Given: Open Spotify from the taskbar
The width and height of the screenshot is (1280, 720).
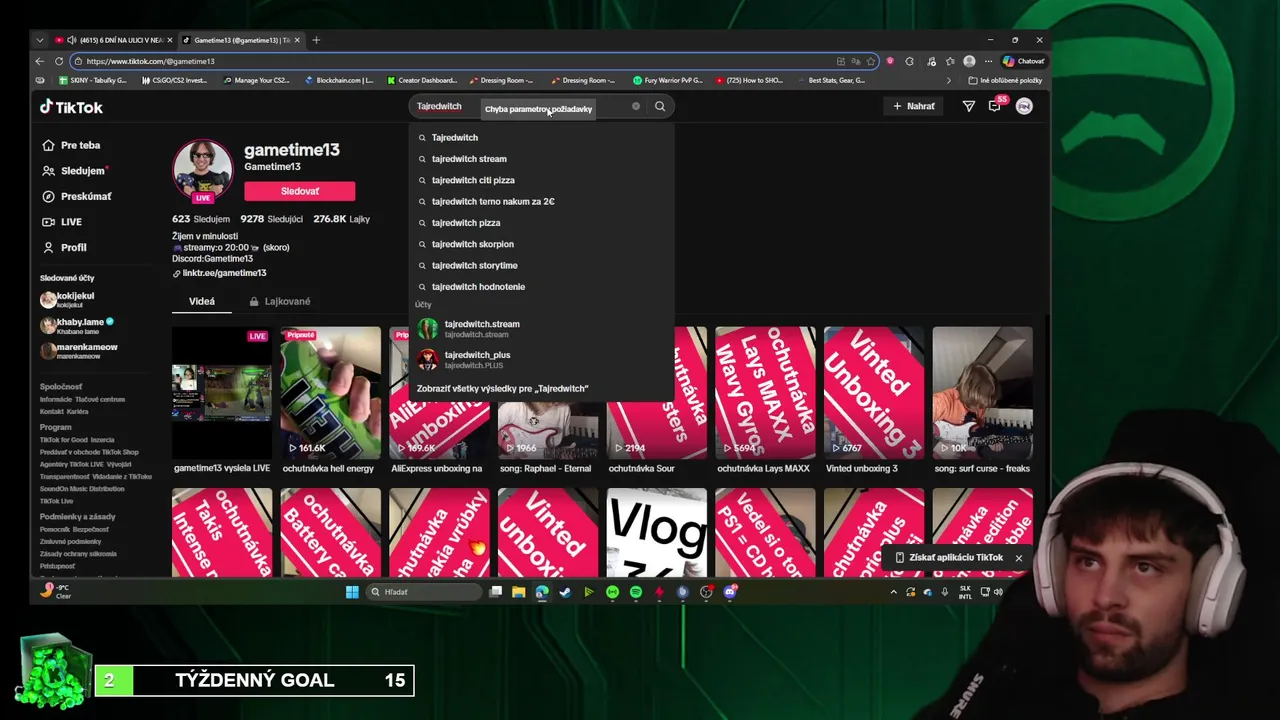Looking at the screenshot, I should click(636, 592).
